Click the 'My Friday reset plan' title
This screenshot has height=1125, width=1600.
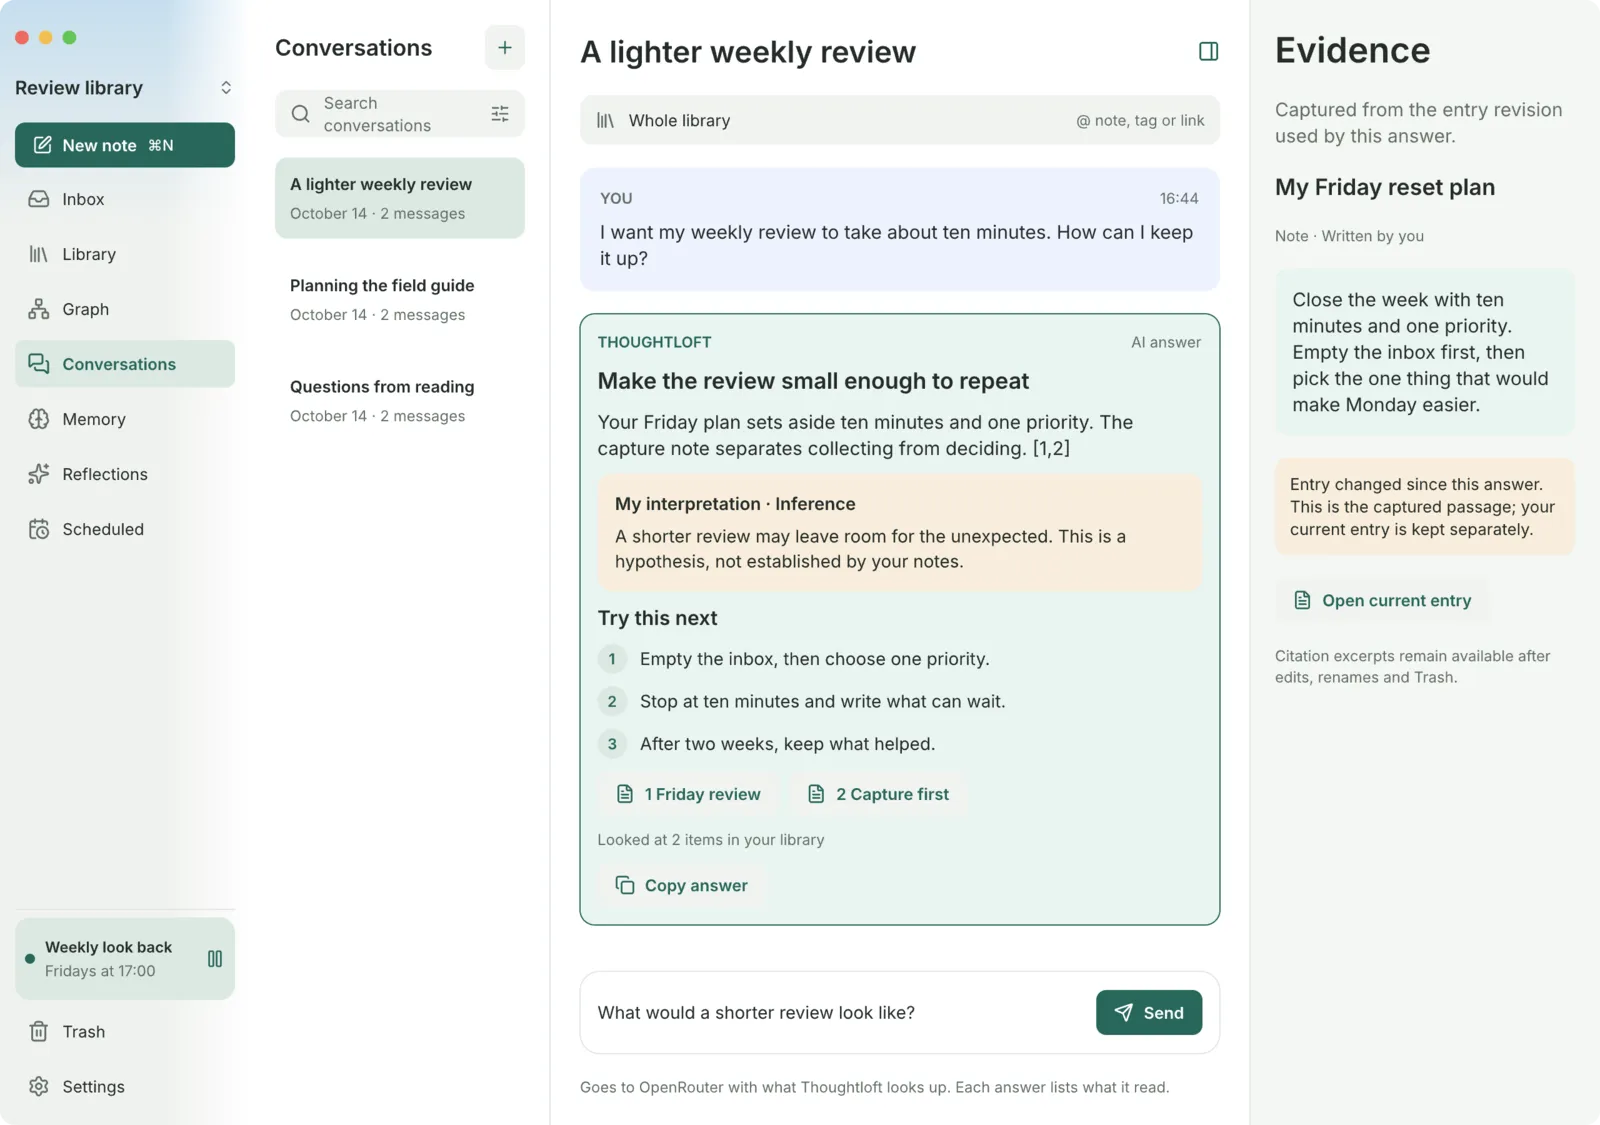point(1385,187)
